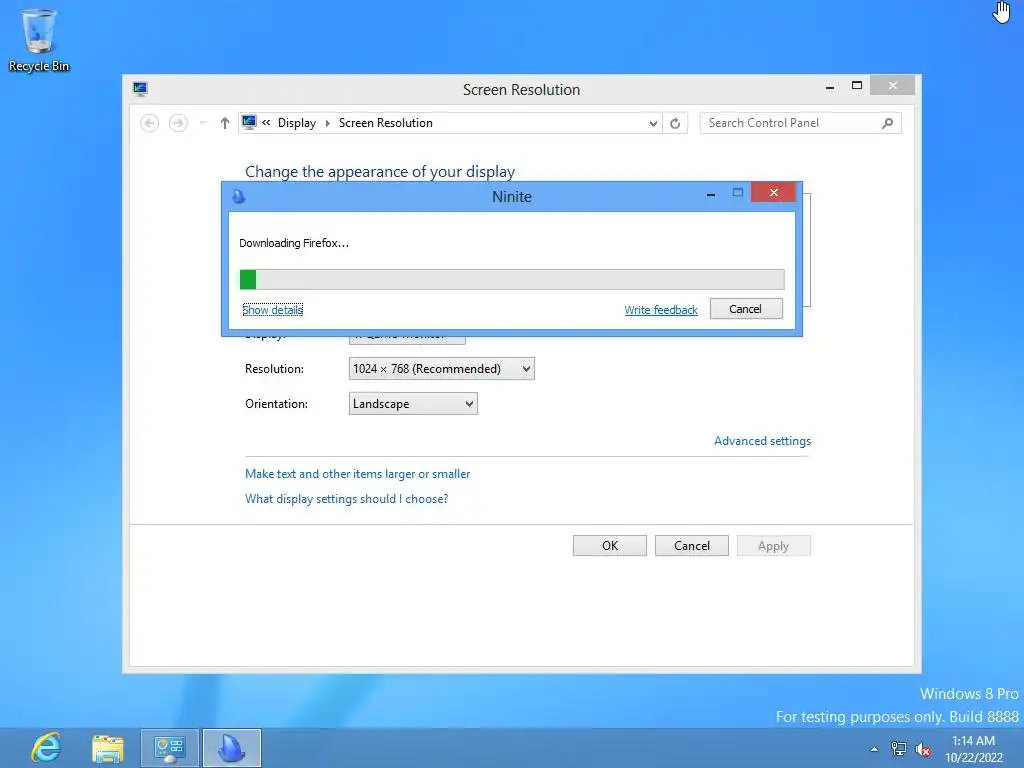The width and height of the screenshot is (1024, 768).
Task: Launch Internet Explorer from the taskbar
Action: pyautogui.click(x=46, y=748)
